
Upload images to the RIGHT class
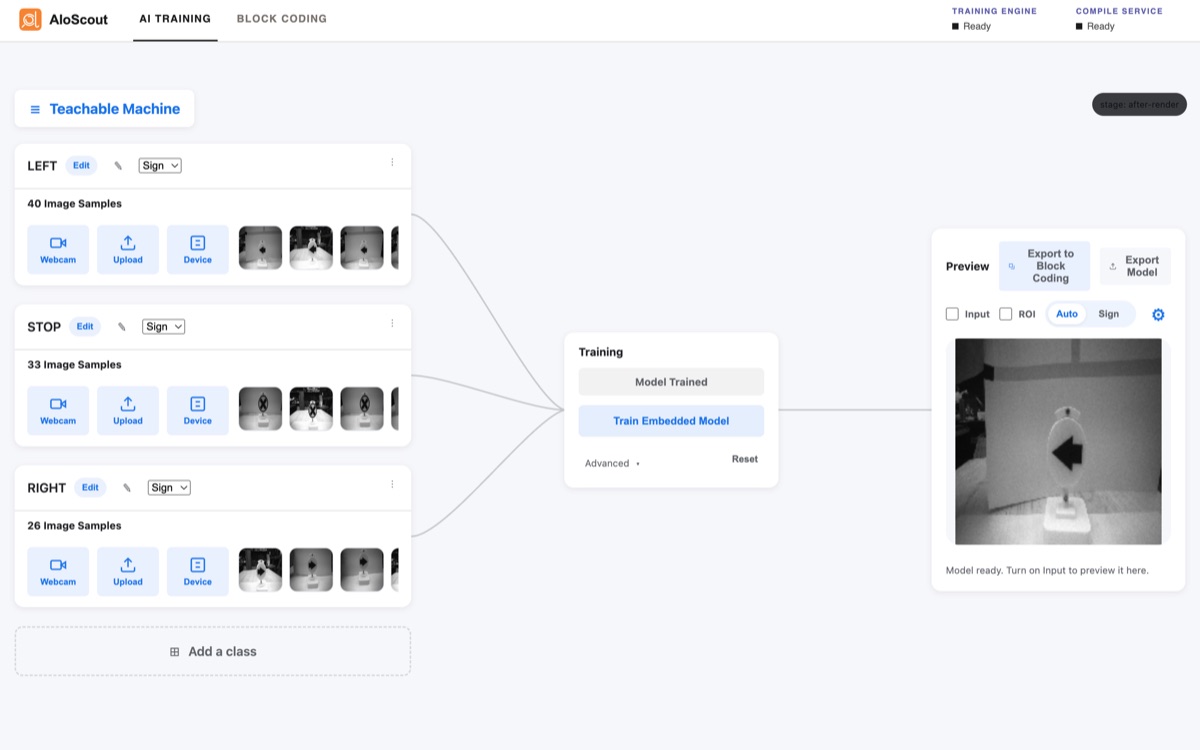click(x=128, y=571)
